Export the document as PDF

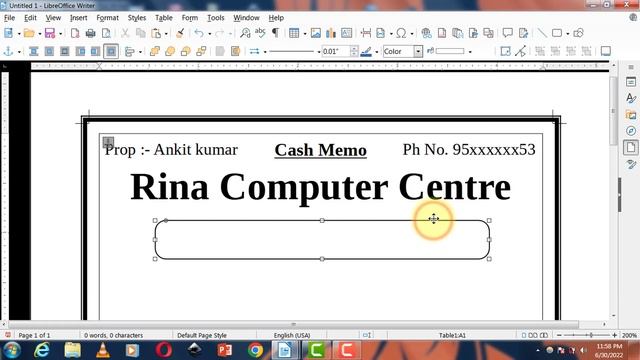point(75,33)
